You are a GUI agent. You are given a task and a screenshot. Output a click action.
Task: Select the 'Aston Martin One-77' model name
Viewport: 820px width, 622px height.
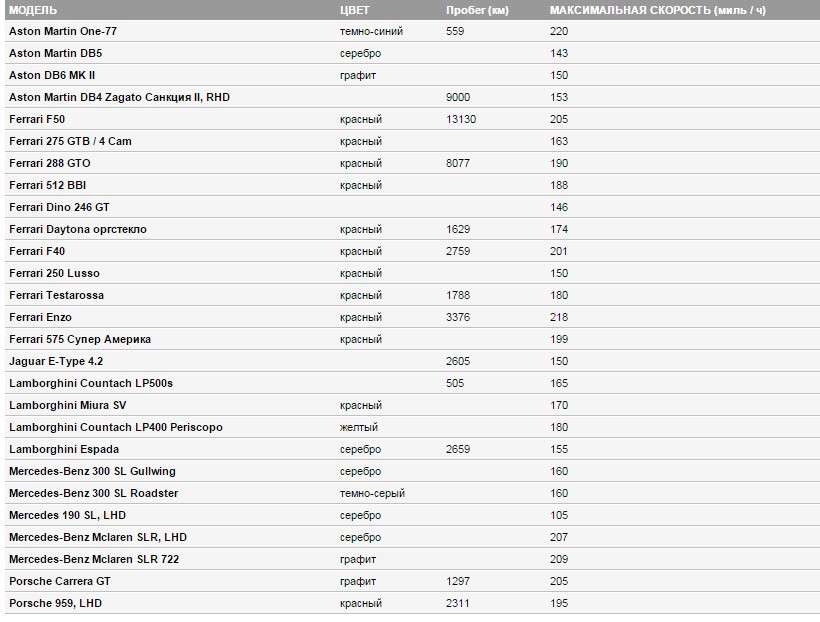(x=63, y=31)
